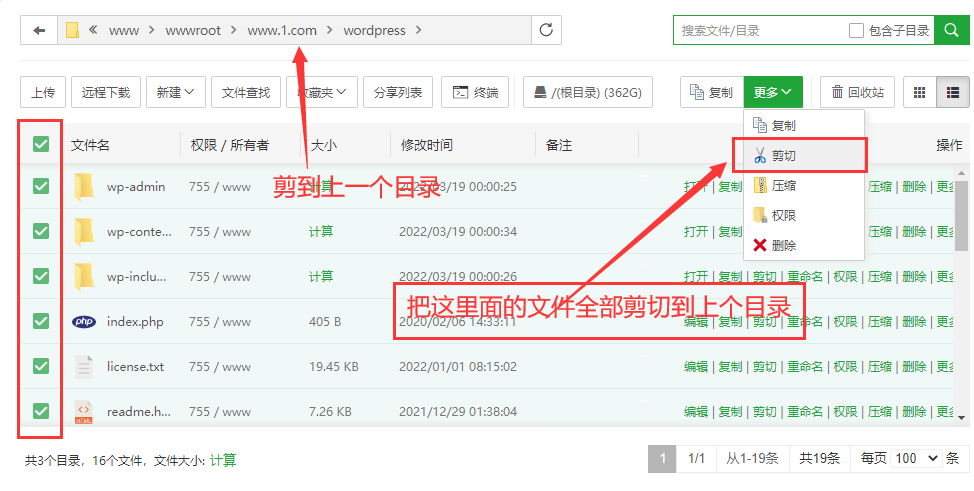Expand collapsed path with double chevron
Screen dimensions: 974x491
(93, 30)
